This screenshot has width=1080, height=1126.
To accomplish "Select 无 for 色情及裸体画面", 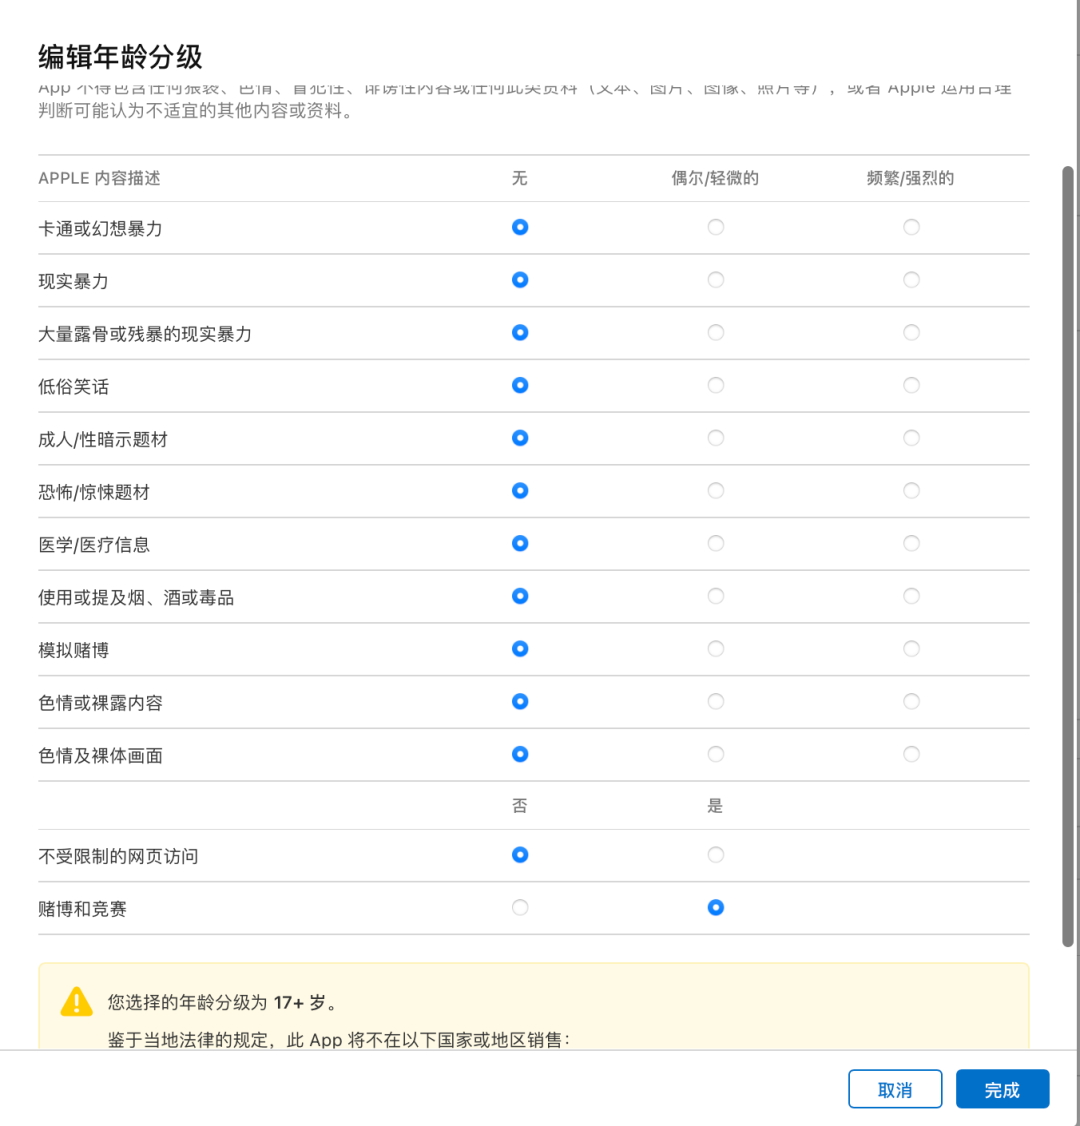I will click(520, 754).
